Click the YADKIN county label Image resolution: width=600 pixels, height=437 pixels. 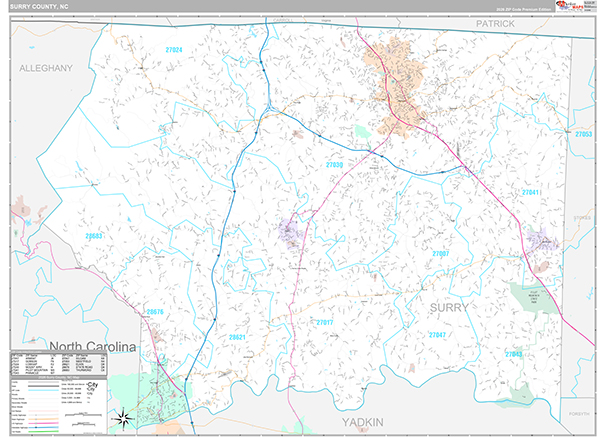(x=362, y=422)
